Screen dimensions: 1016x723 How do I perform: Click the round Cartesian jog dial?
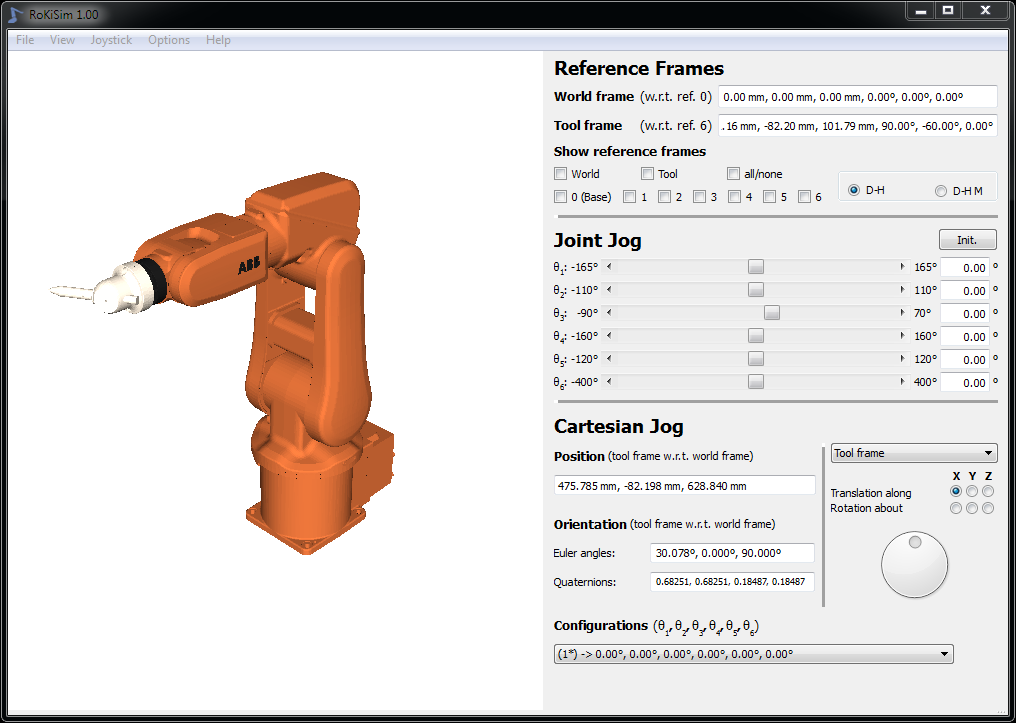pos(914,565)
